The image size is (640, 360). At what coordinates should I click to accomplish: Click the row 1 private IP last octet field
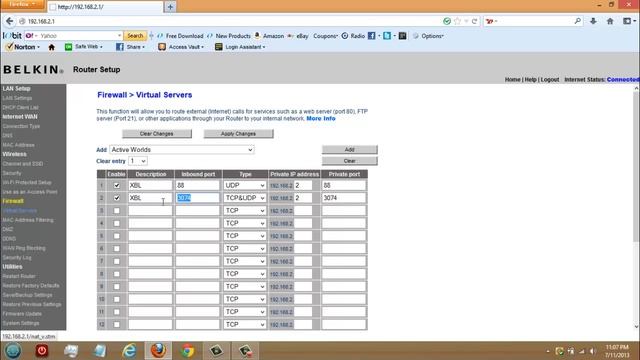pos(303,185)
